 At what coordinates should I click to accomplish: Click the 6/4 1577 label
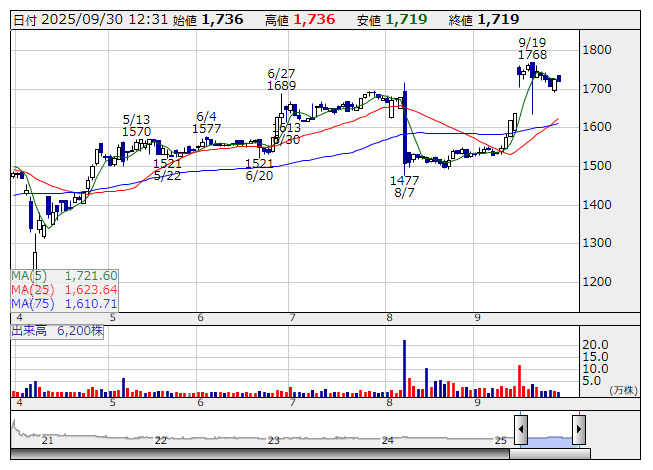207,122
